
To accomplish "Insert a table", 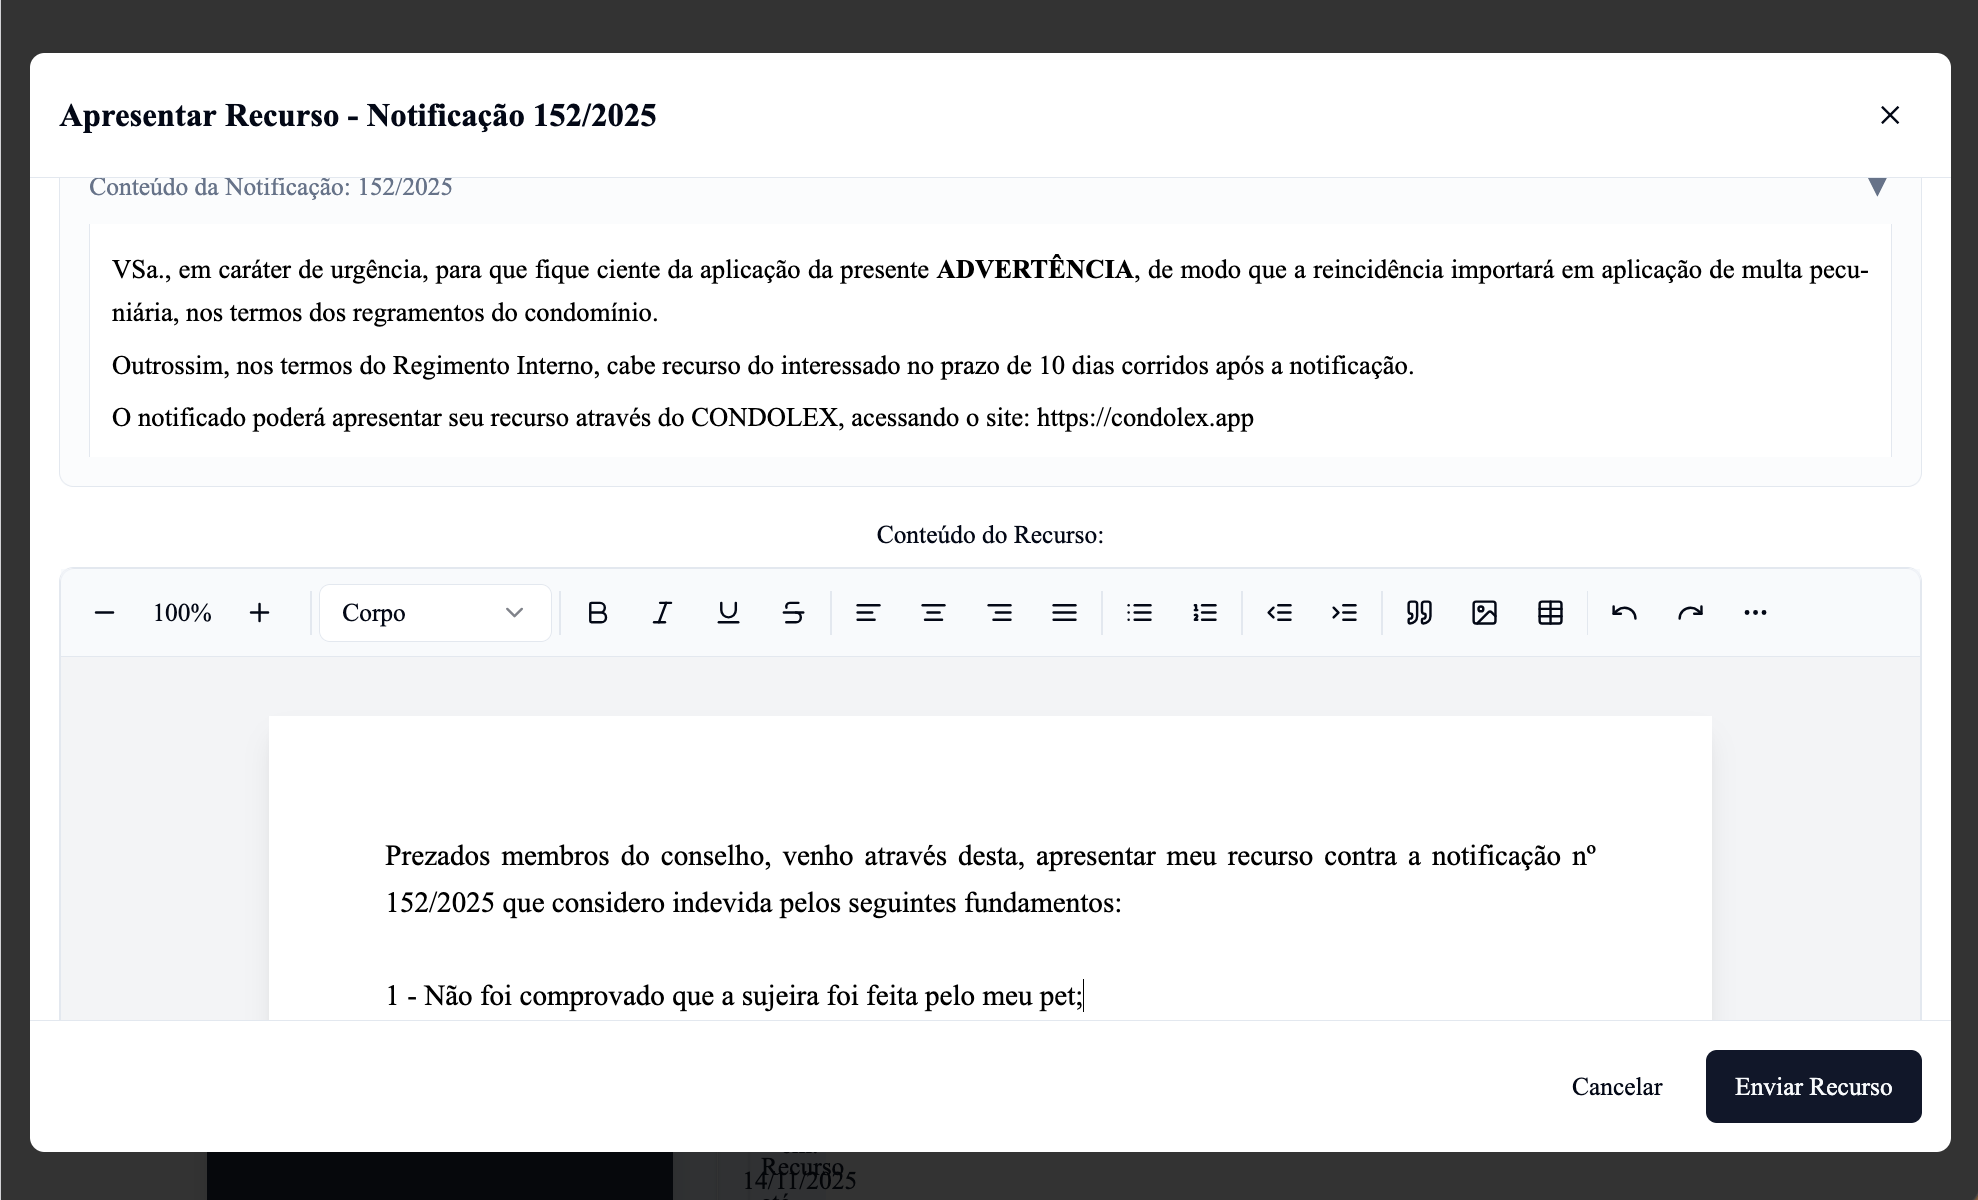I will coord(1549,613).
